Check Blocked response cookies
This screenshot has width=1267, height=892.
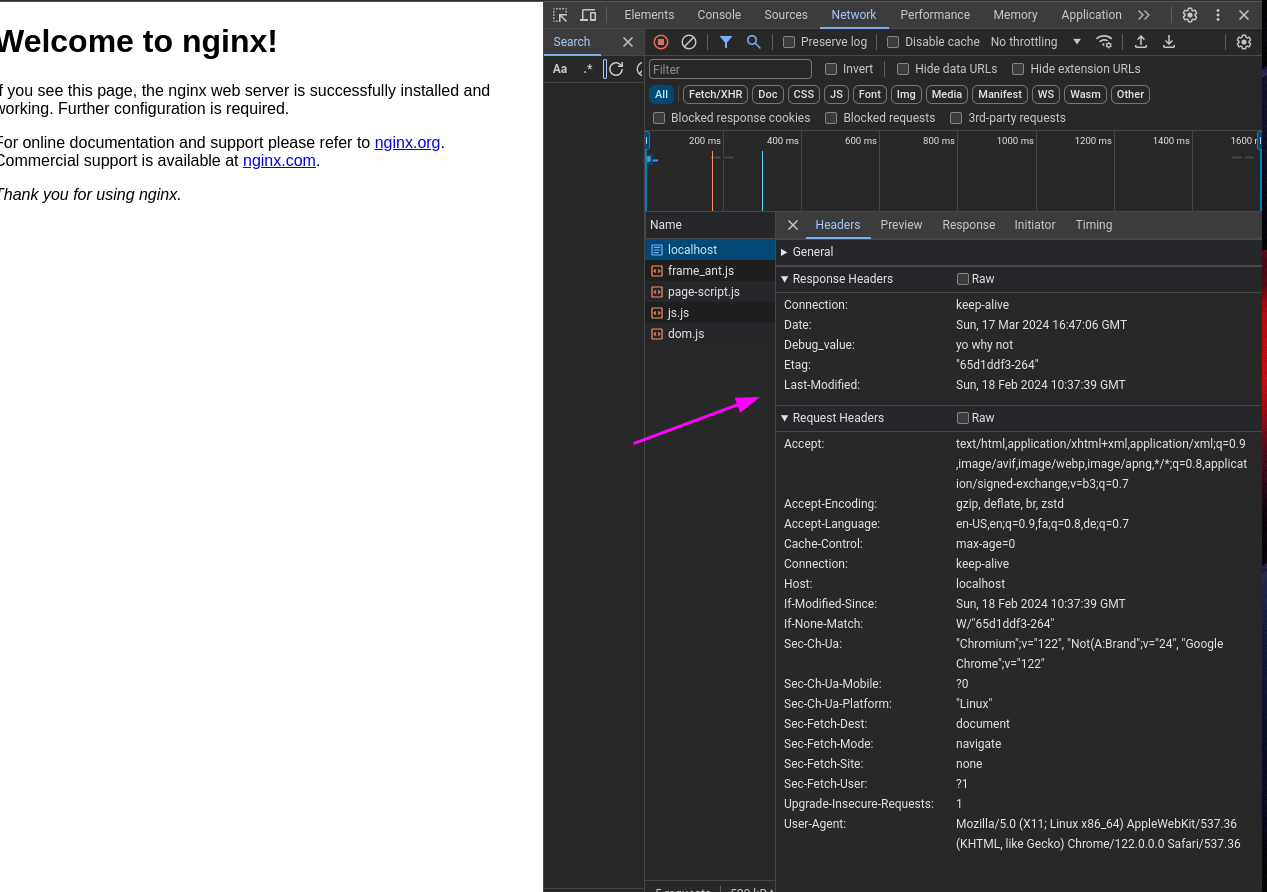659,118
